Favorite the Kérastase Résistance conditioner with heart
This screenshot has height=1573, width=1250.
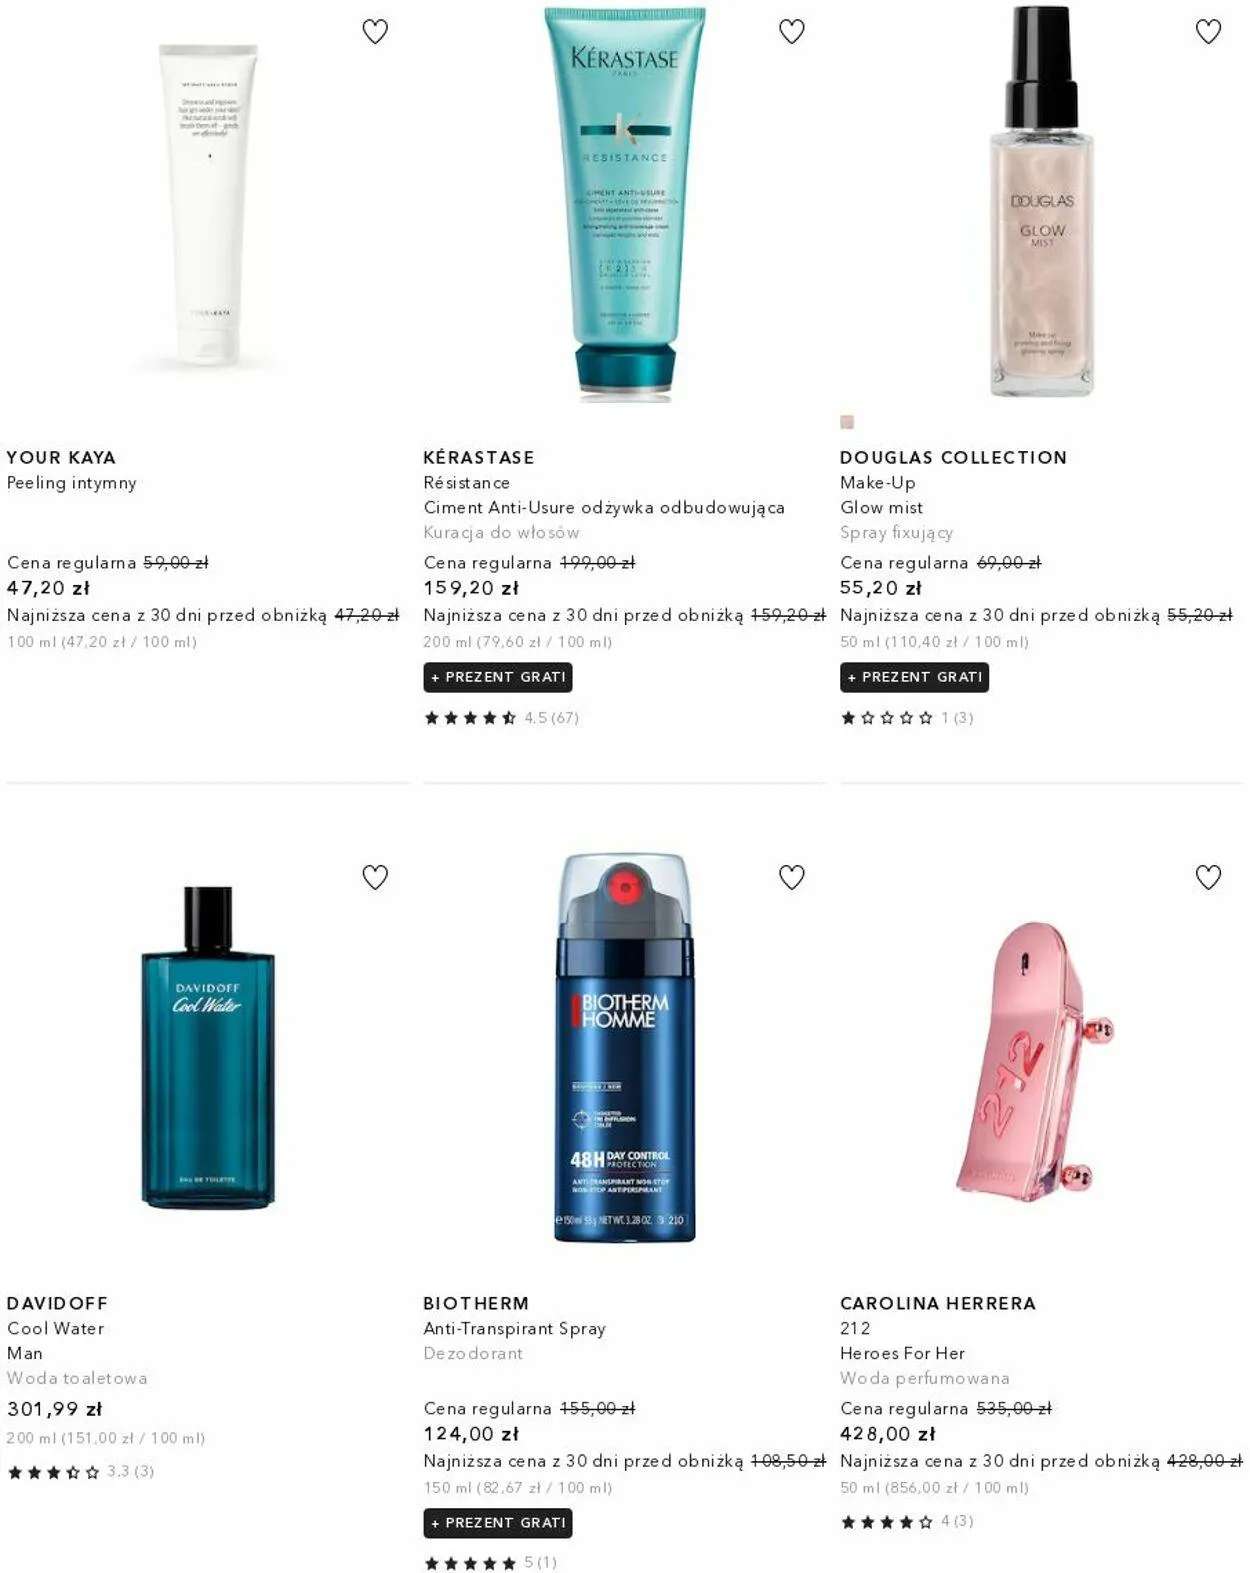pos(792,32)
